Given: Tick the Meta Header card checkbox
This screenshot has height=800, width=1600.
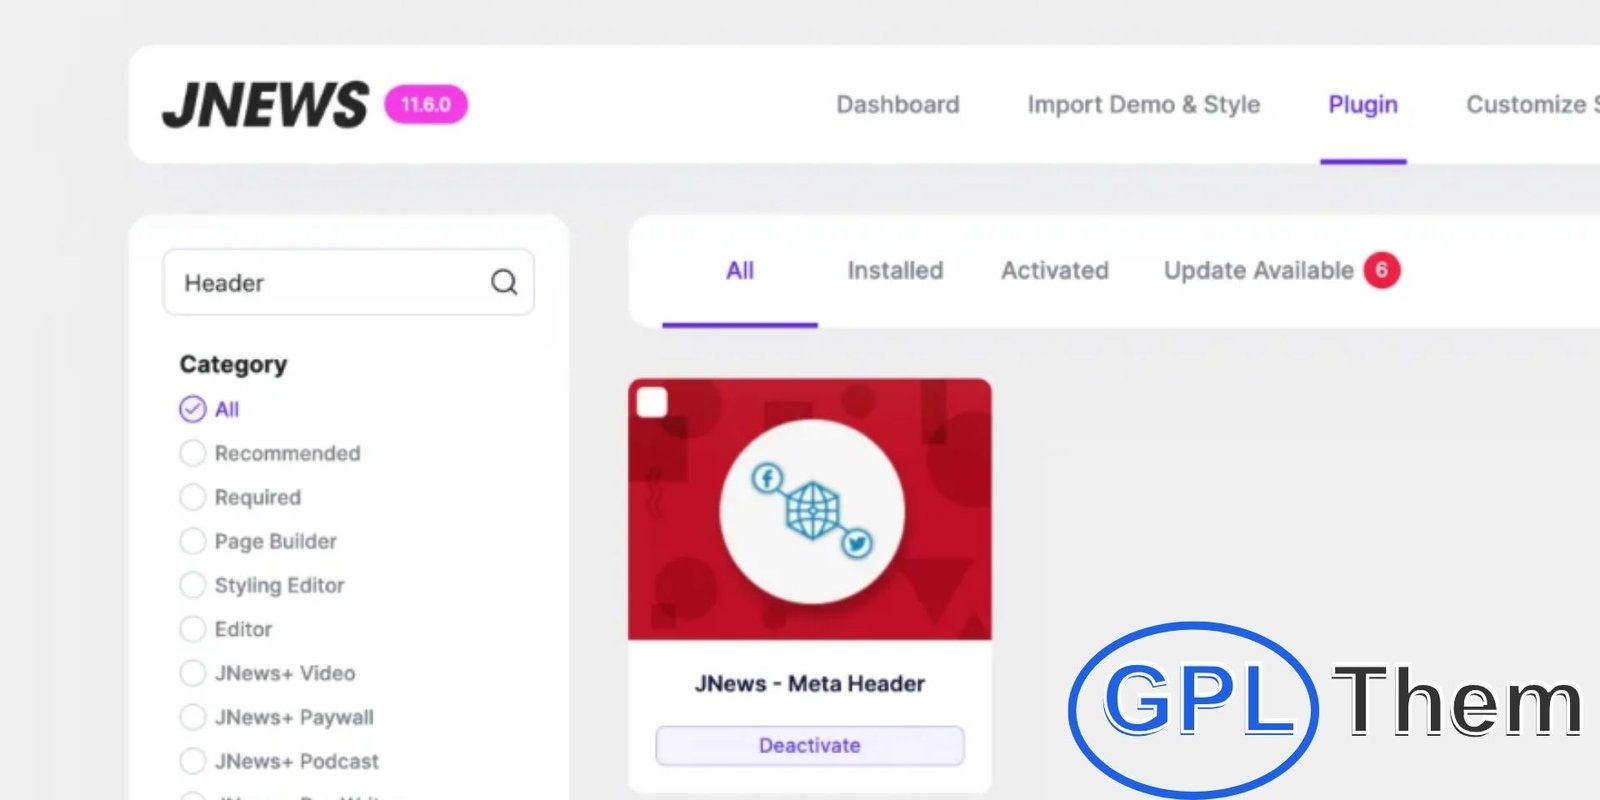Looking at the screenshot, I should pos(652,402).
